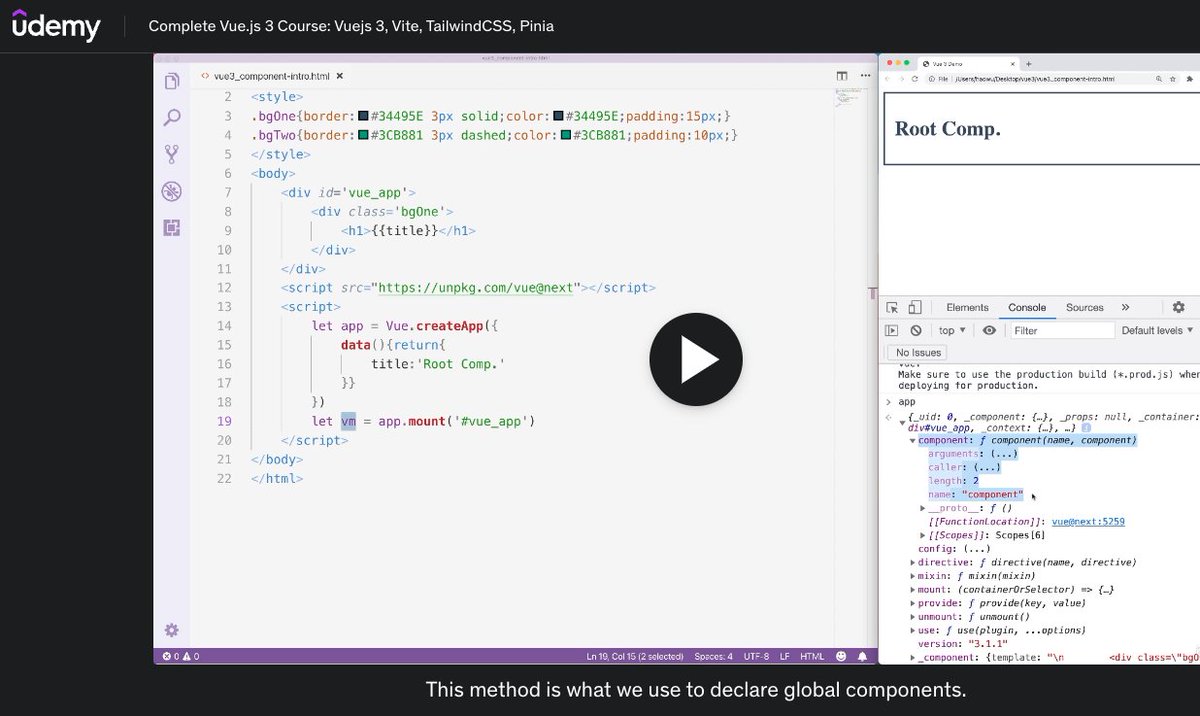Open the Manage gear in VS Code sidebar

pos(171,630)
